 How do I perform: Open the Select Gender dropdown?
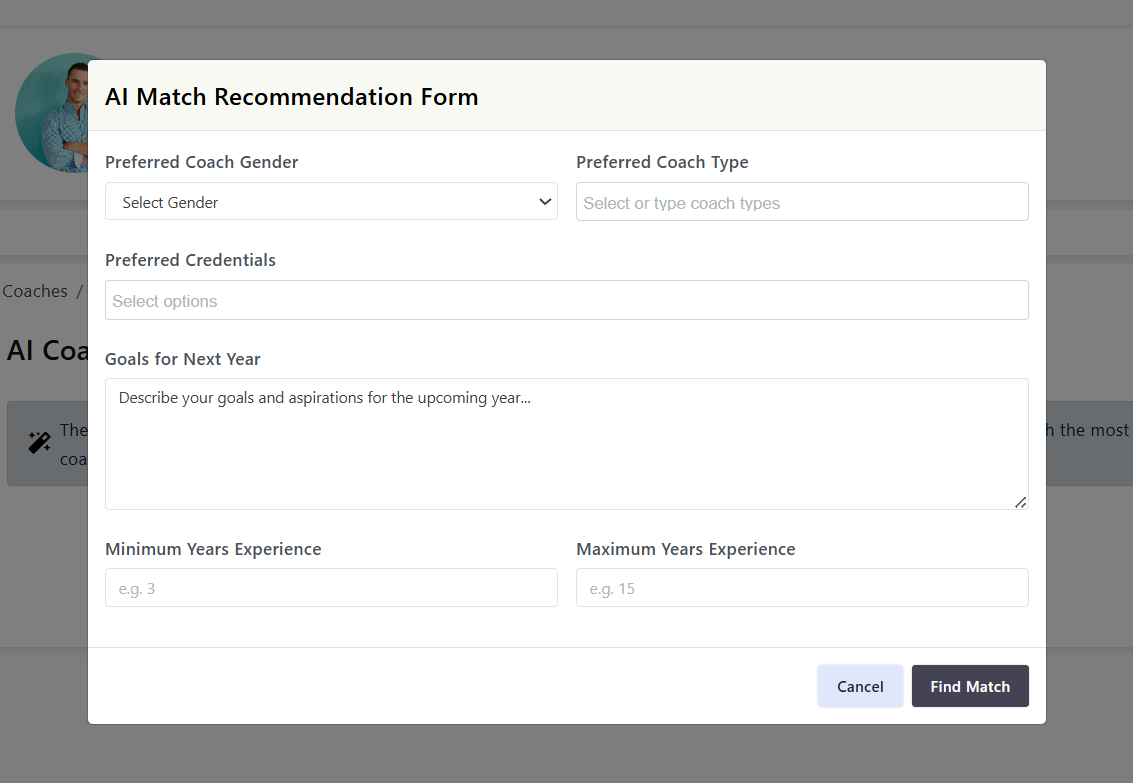pos(331,202)
